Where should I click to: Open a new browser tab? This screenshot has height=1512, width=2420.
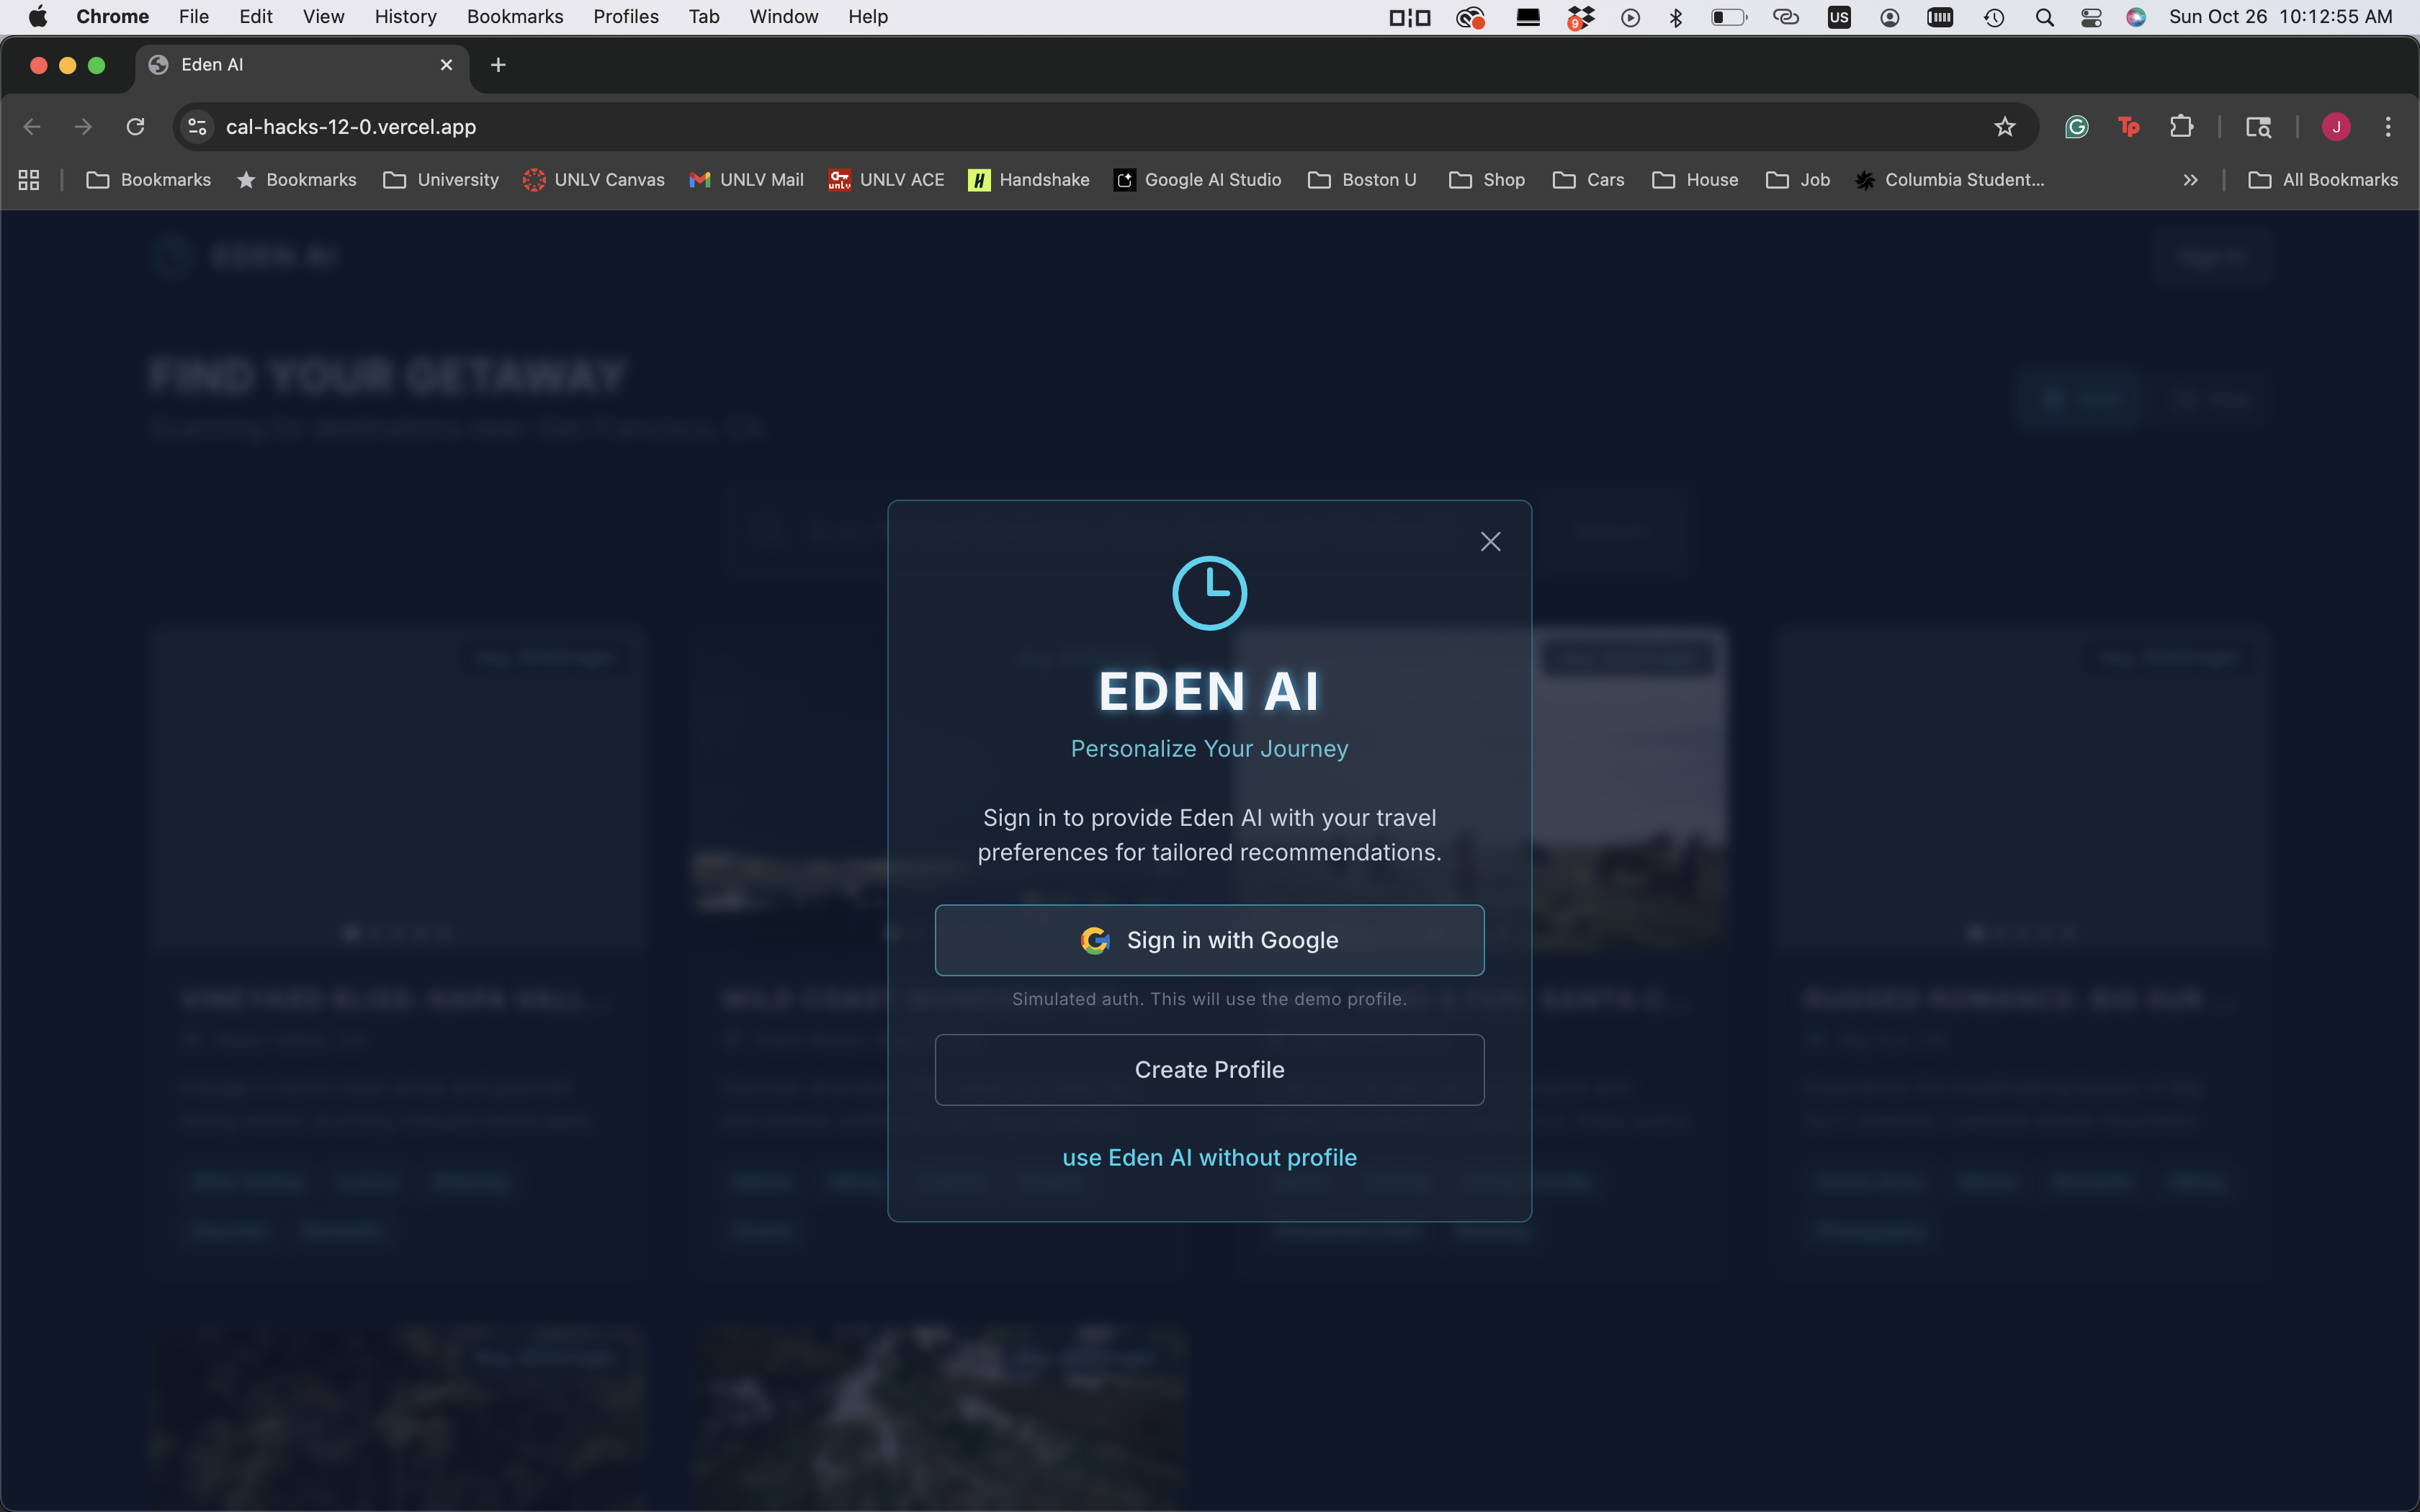pos(498,65)
